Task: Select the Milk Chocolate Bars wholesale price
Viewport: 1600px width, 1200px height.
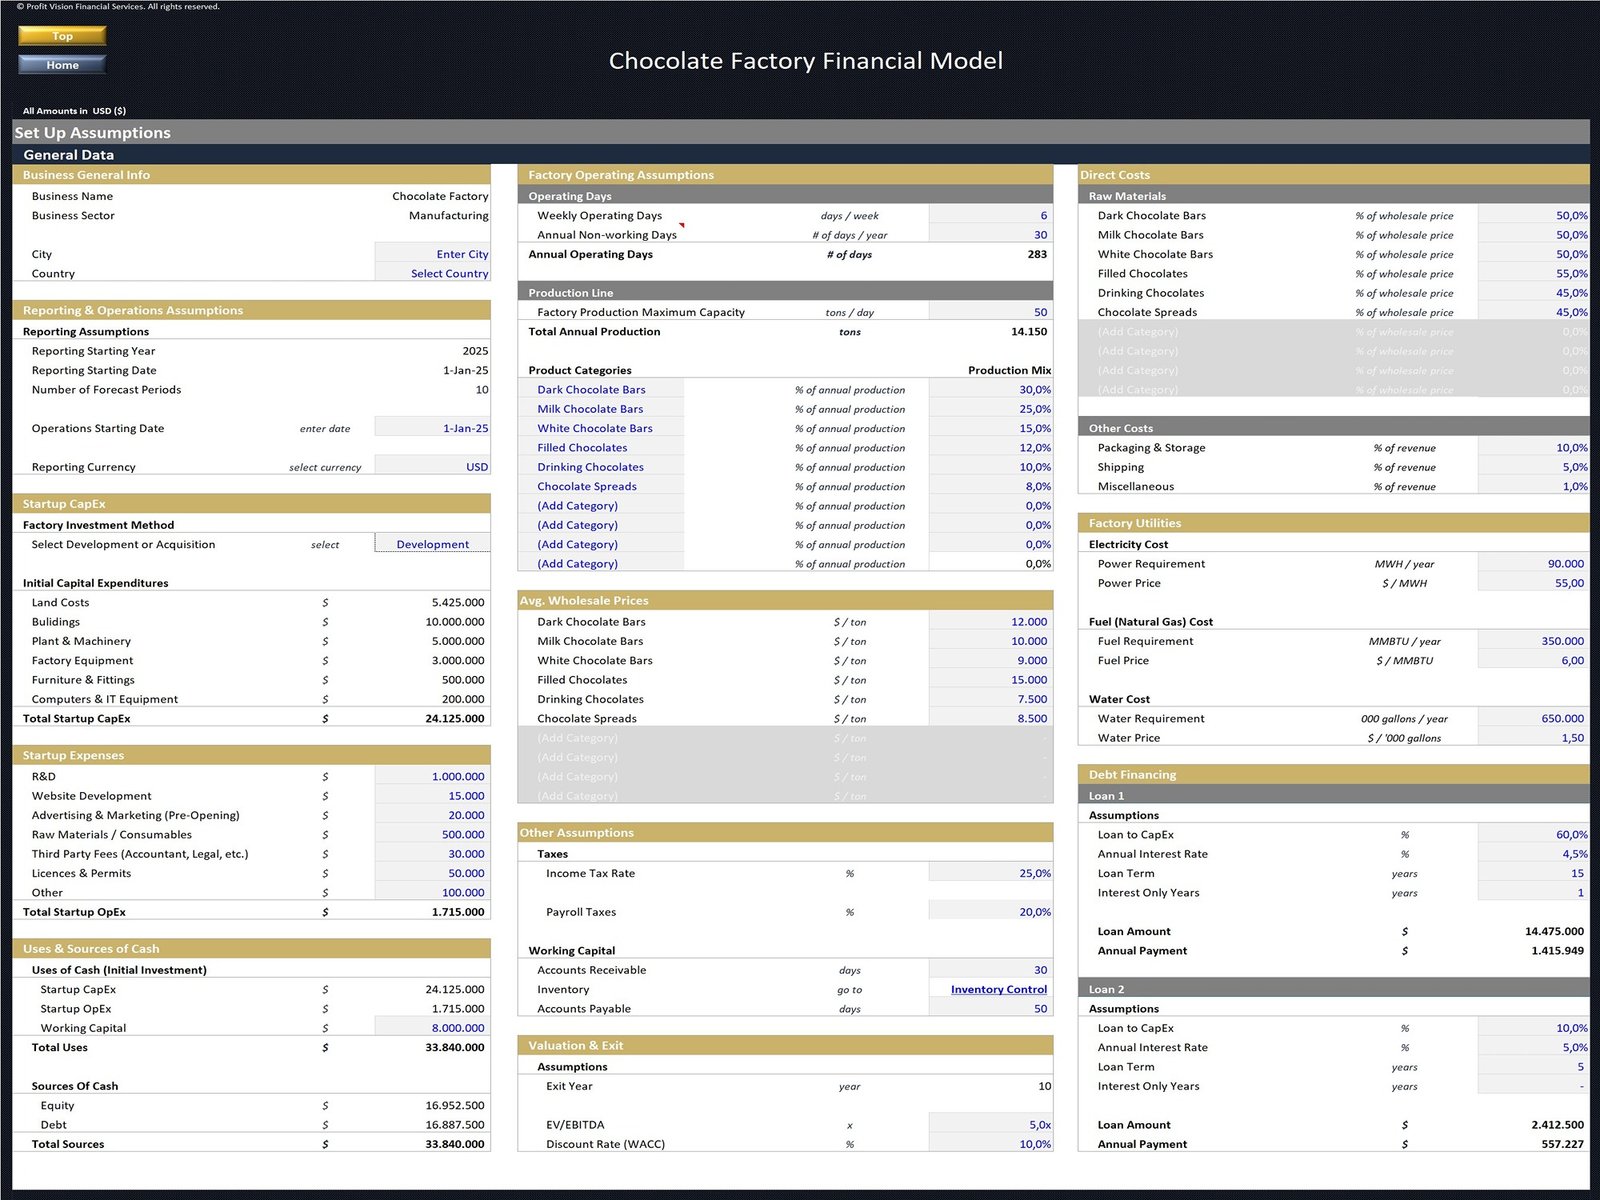Action: (x=990, y=641)
